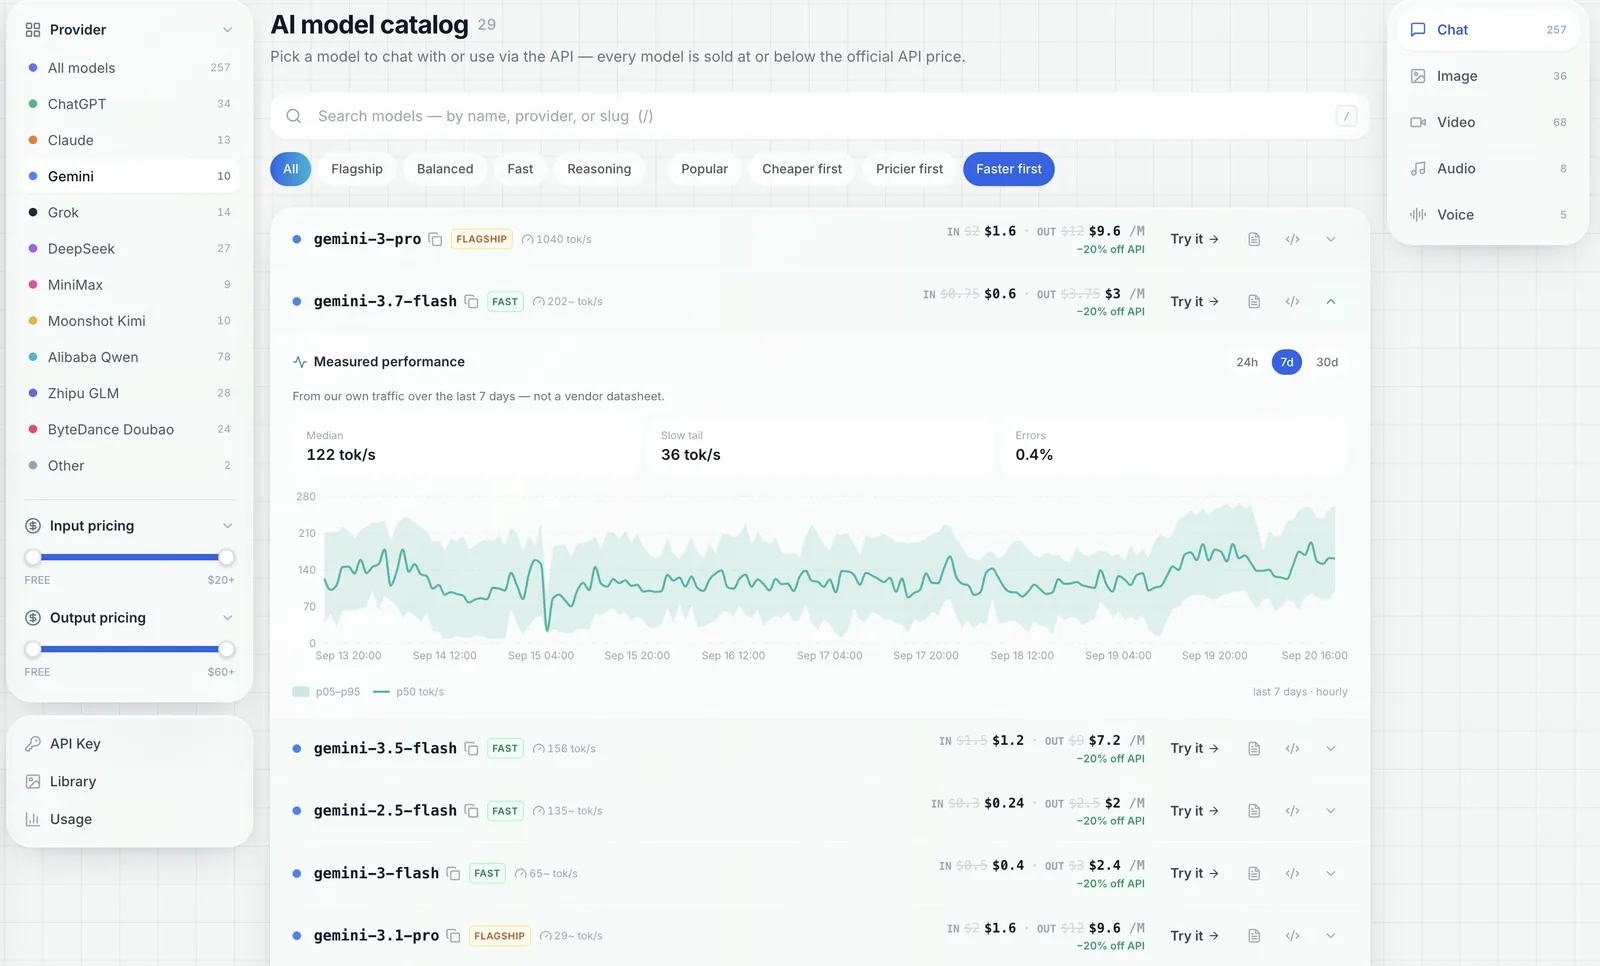Filter by Balanced models
1600x966 pixels.
(x=445, y=169)
